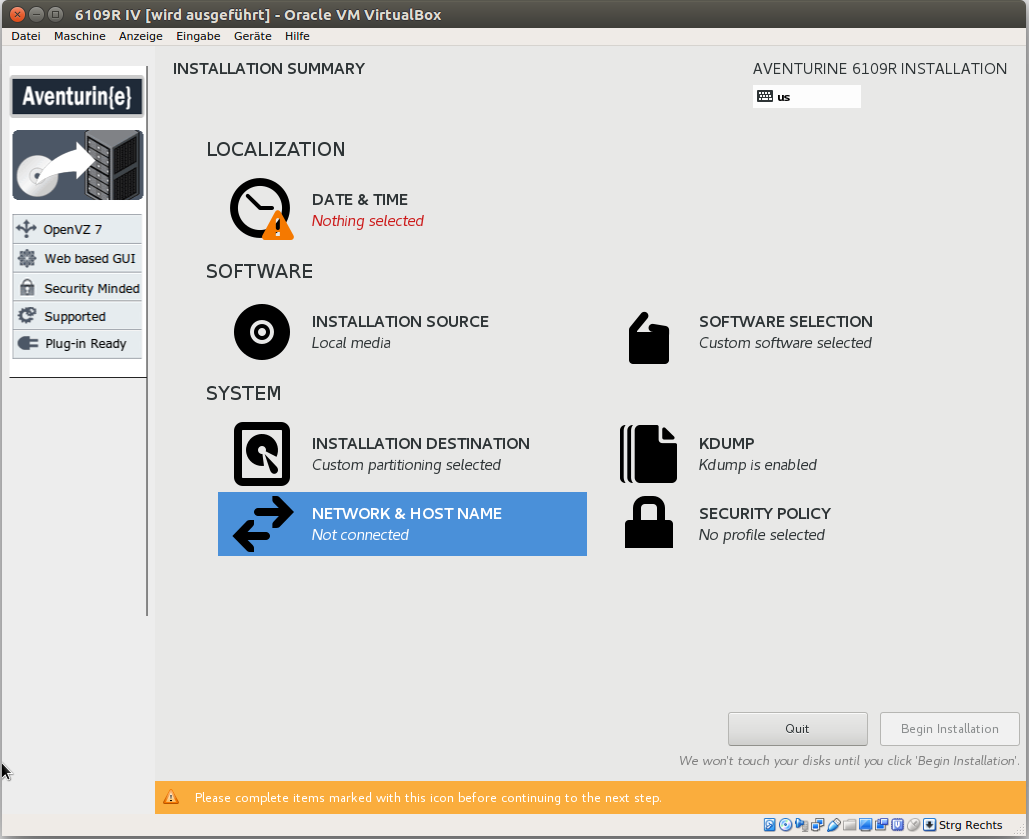Open SOFTWARE SELECTION label
Image resolution: width=1029 pixels, height=839 pixels.
tap(786, 322)
